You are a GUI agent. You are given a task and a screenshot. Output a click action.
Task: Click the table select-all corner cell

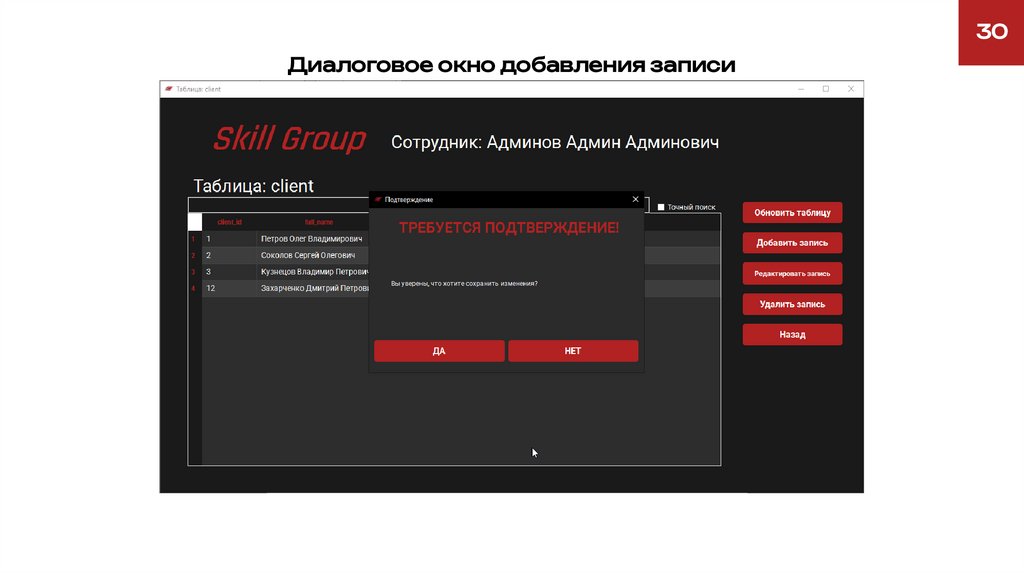tap(195, 222)
